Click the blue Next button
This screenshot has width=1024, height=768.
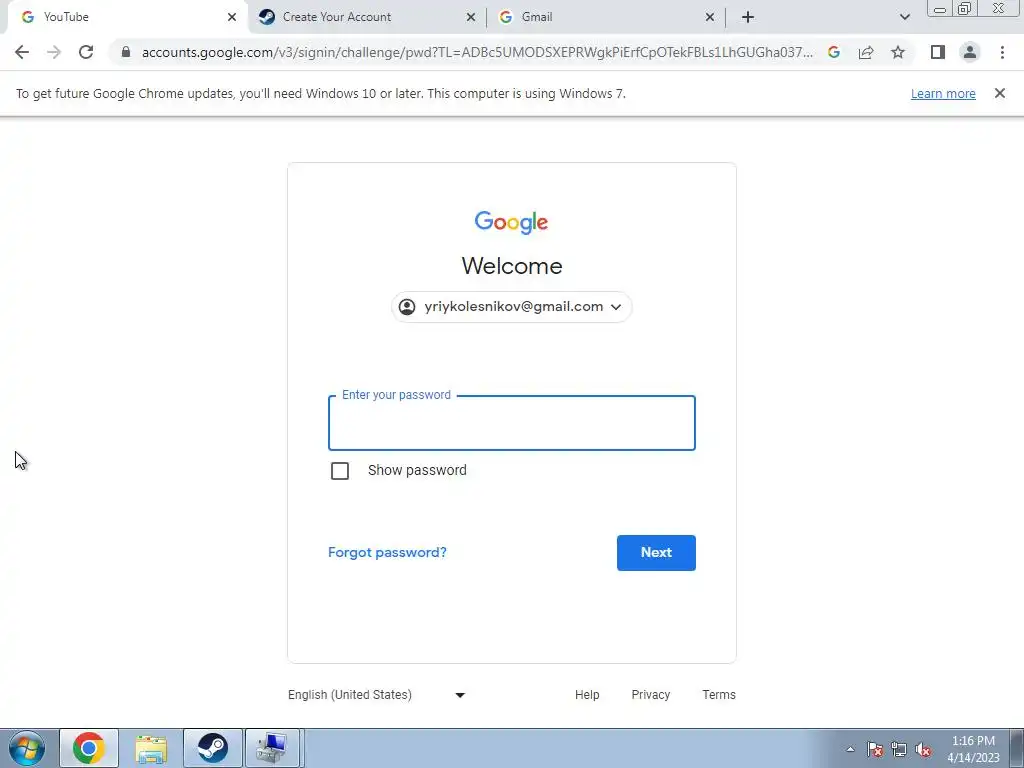pos(656,552)
